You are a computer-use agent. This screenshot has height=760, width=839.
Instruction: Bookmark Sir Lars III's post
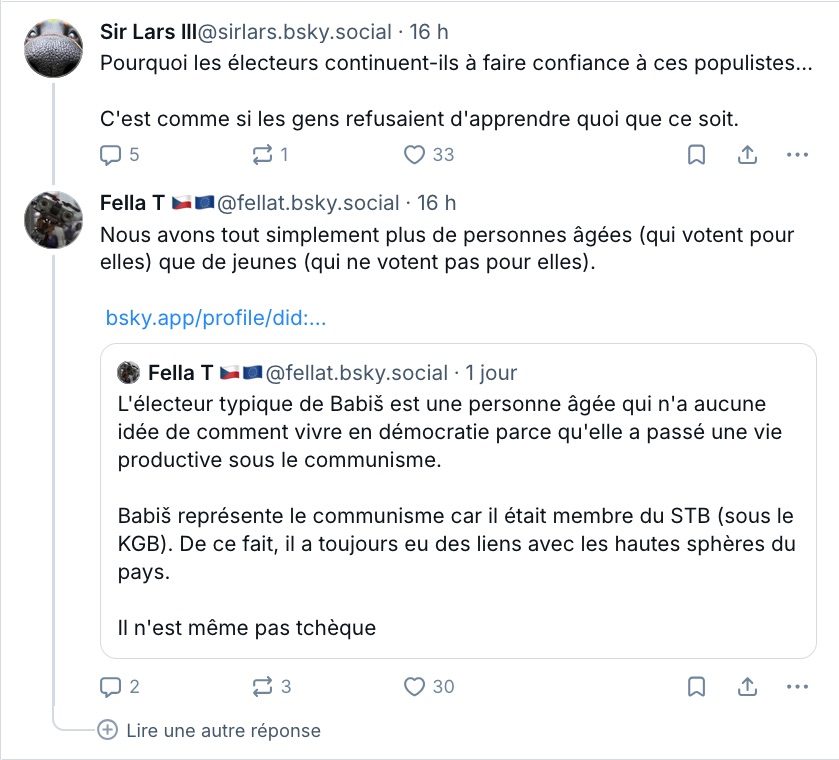(696, 155)
